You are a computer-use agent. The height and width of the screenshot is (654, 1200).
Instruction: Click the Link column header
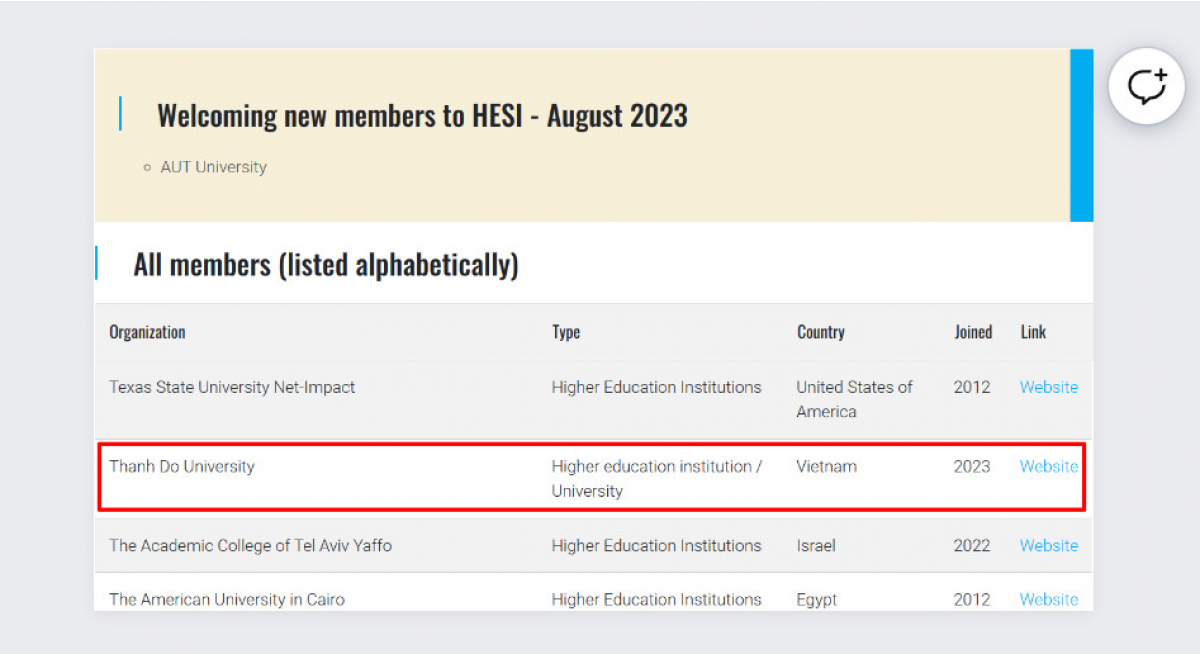point(1033,332)
